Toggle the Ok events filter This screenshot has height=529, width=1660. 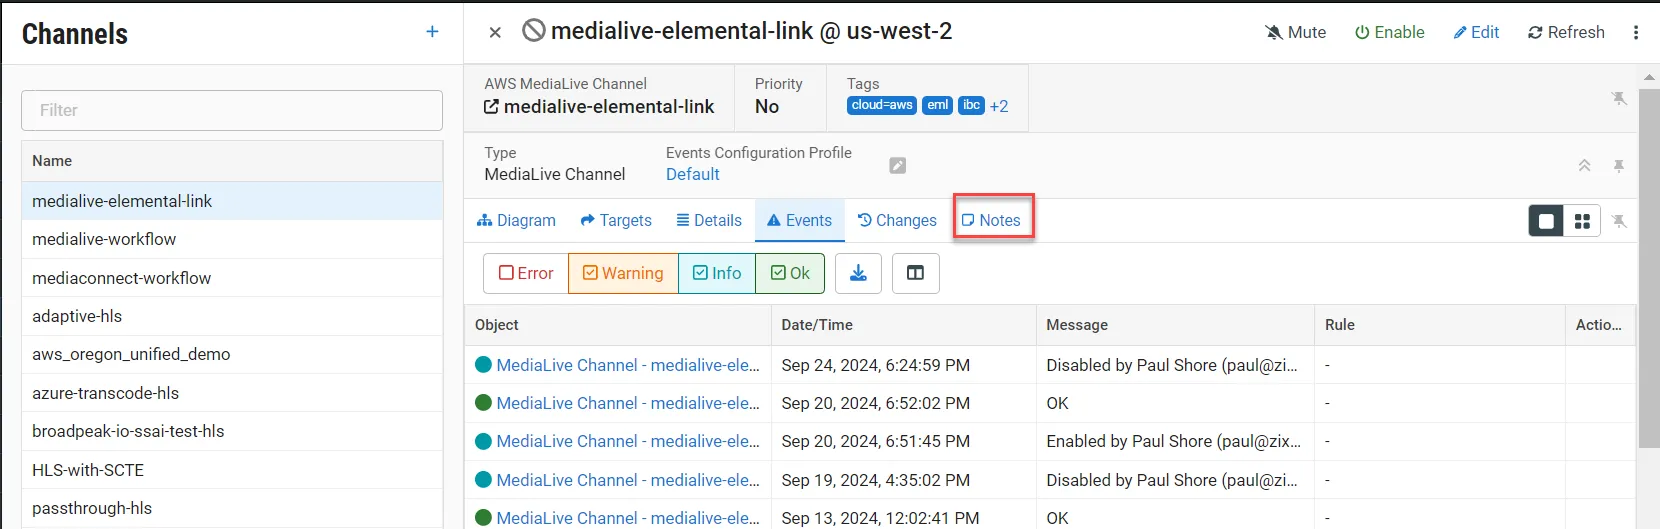(x=790, y=273)
